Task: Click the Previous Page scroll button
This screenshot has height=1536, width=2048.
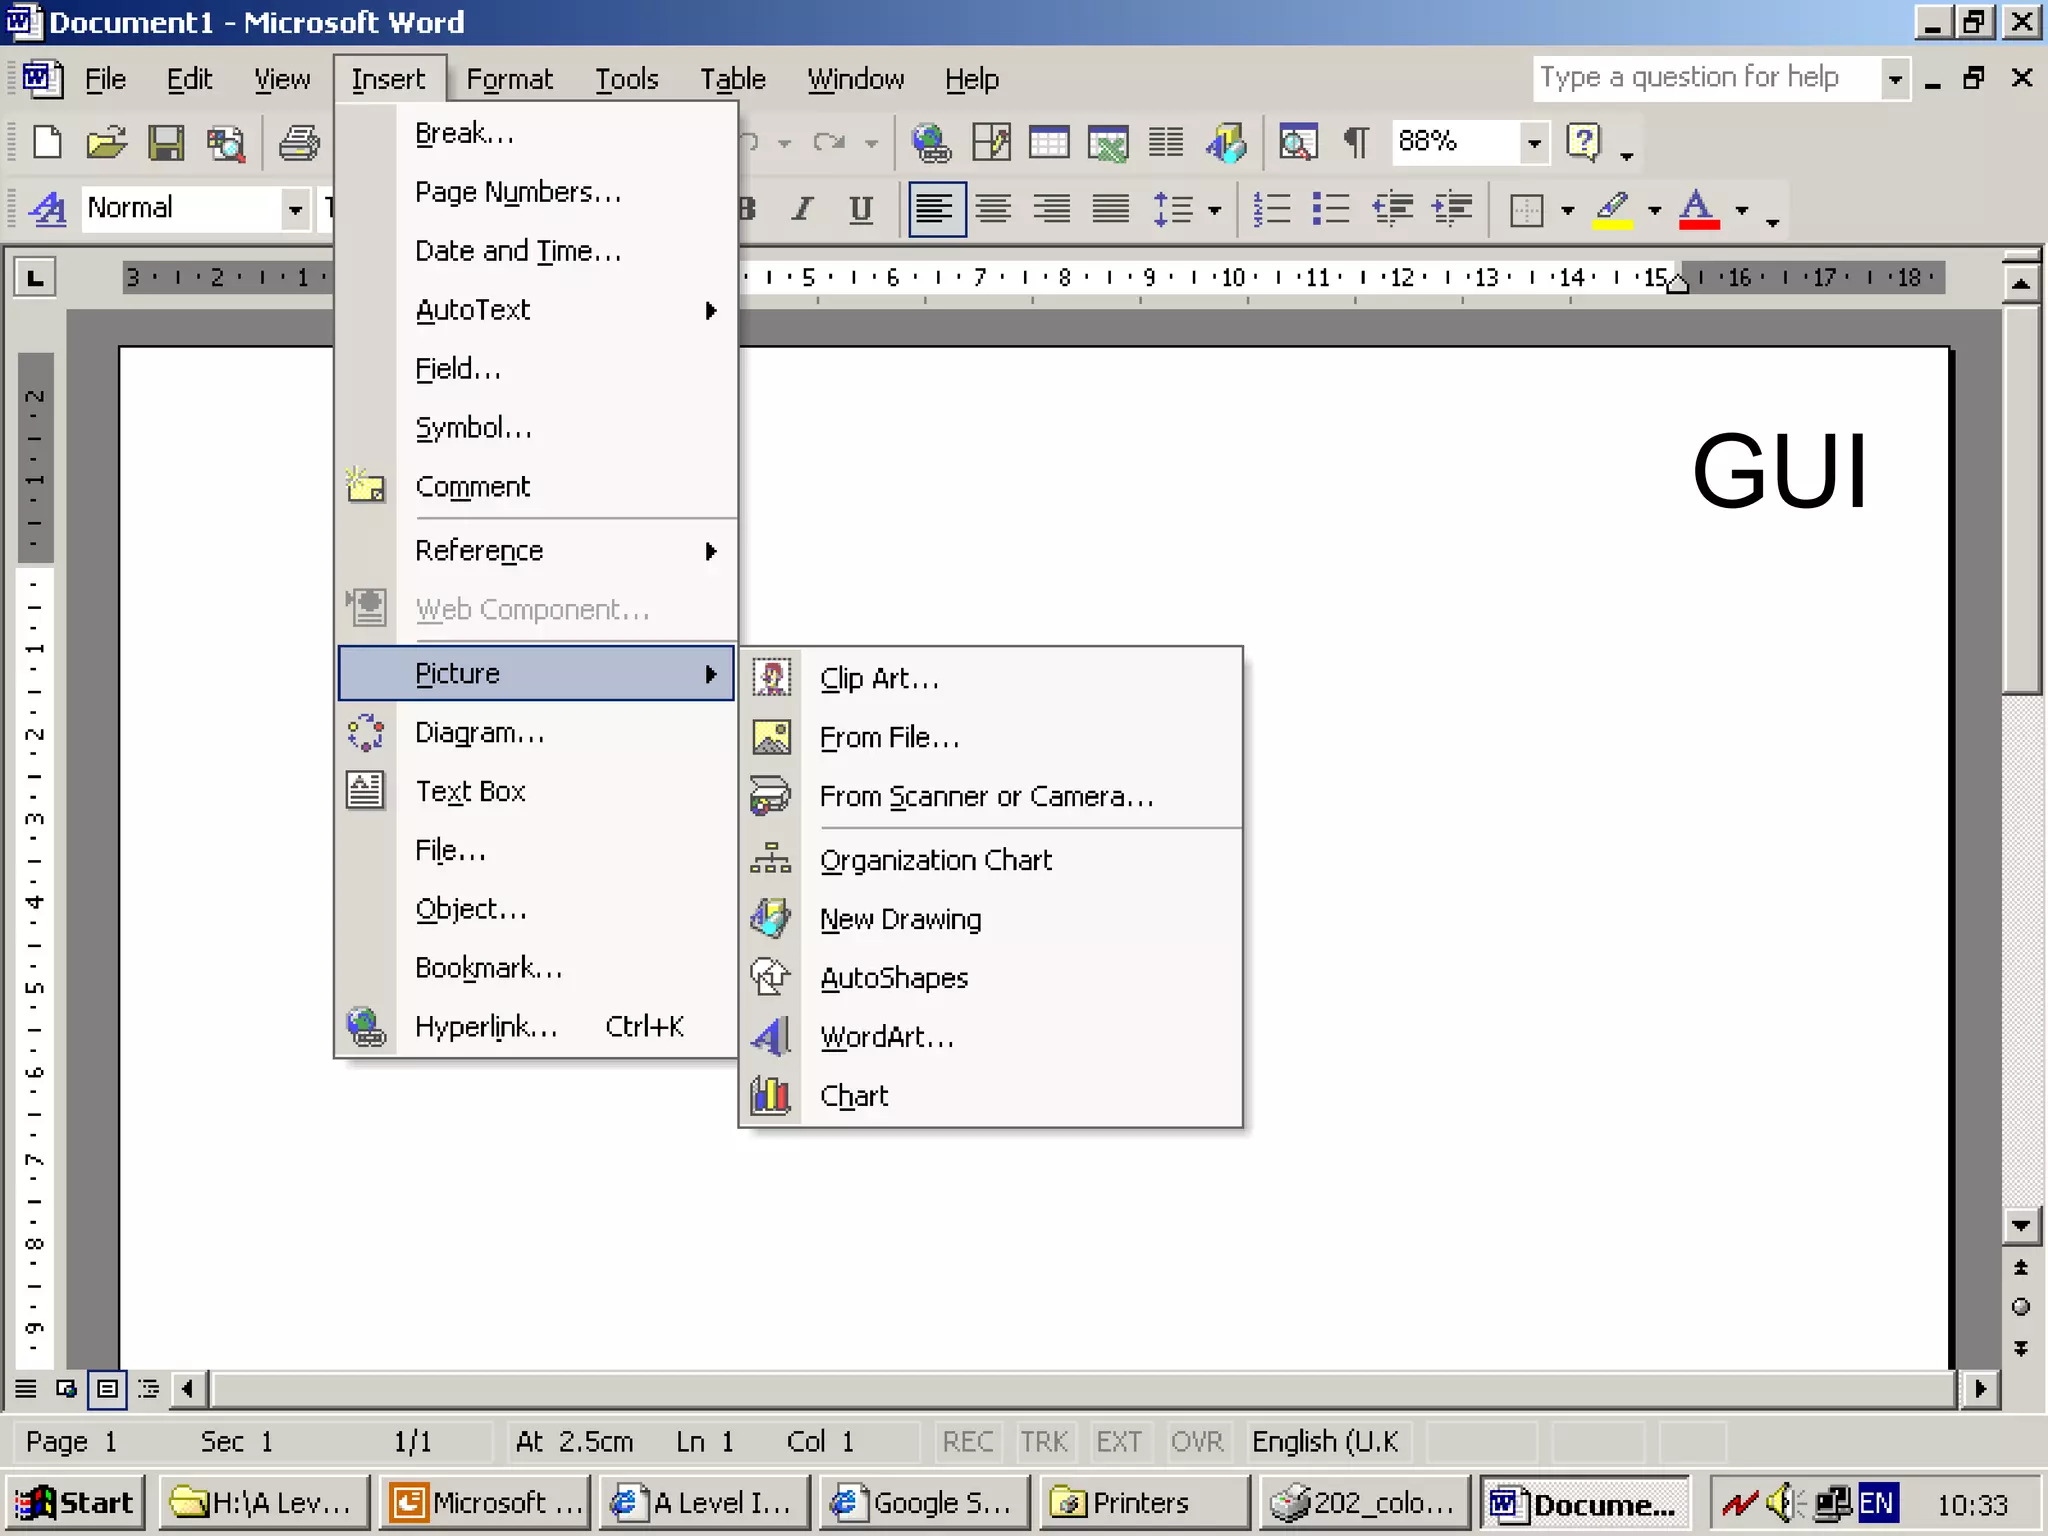Action: point(2021,1267)
